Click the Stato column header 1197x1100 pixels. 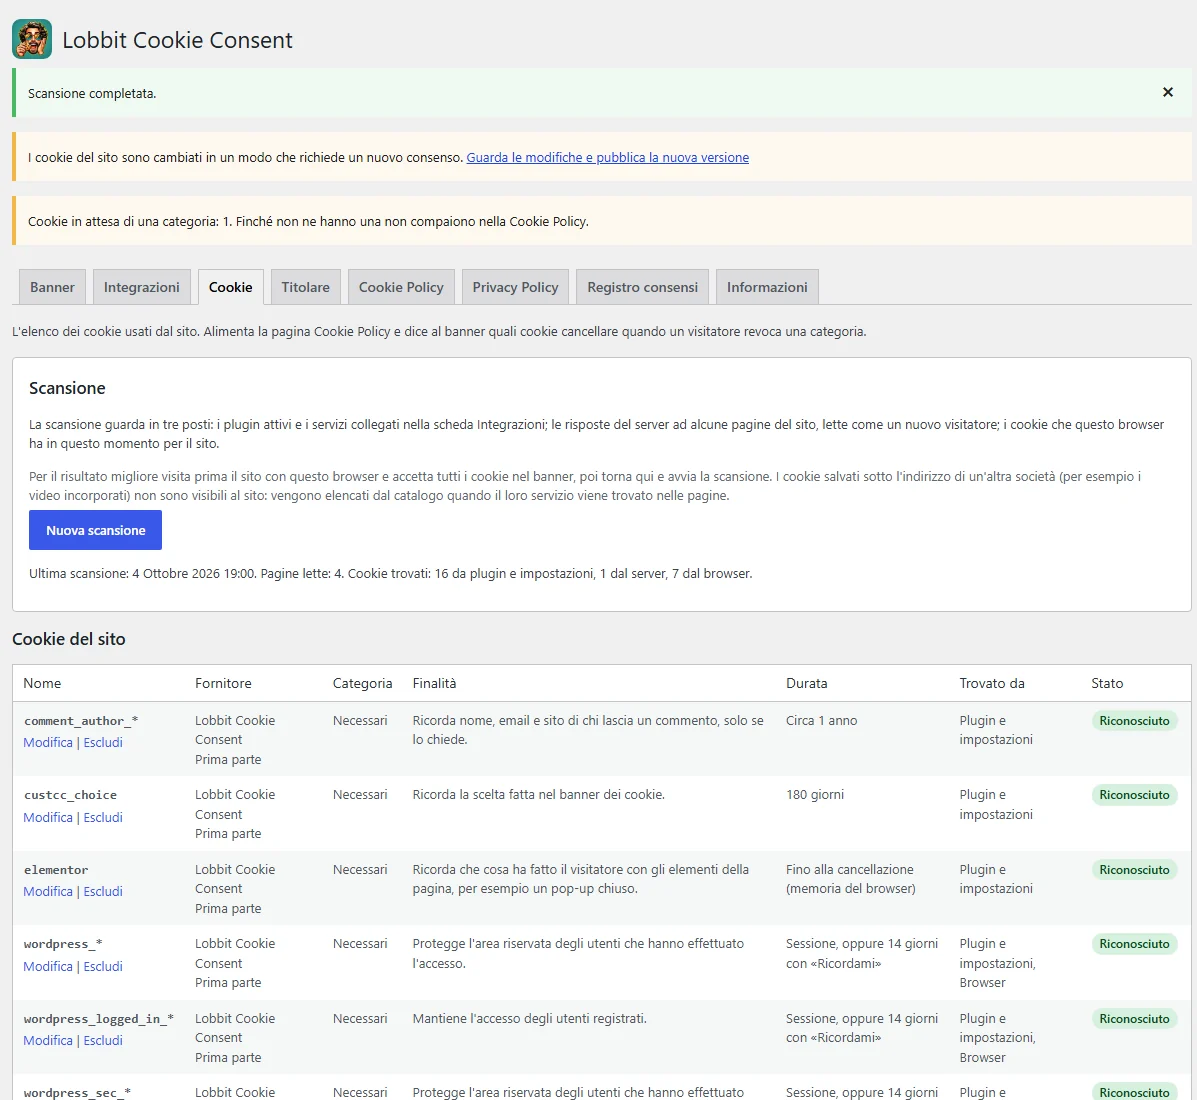pos(1107,683)
